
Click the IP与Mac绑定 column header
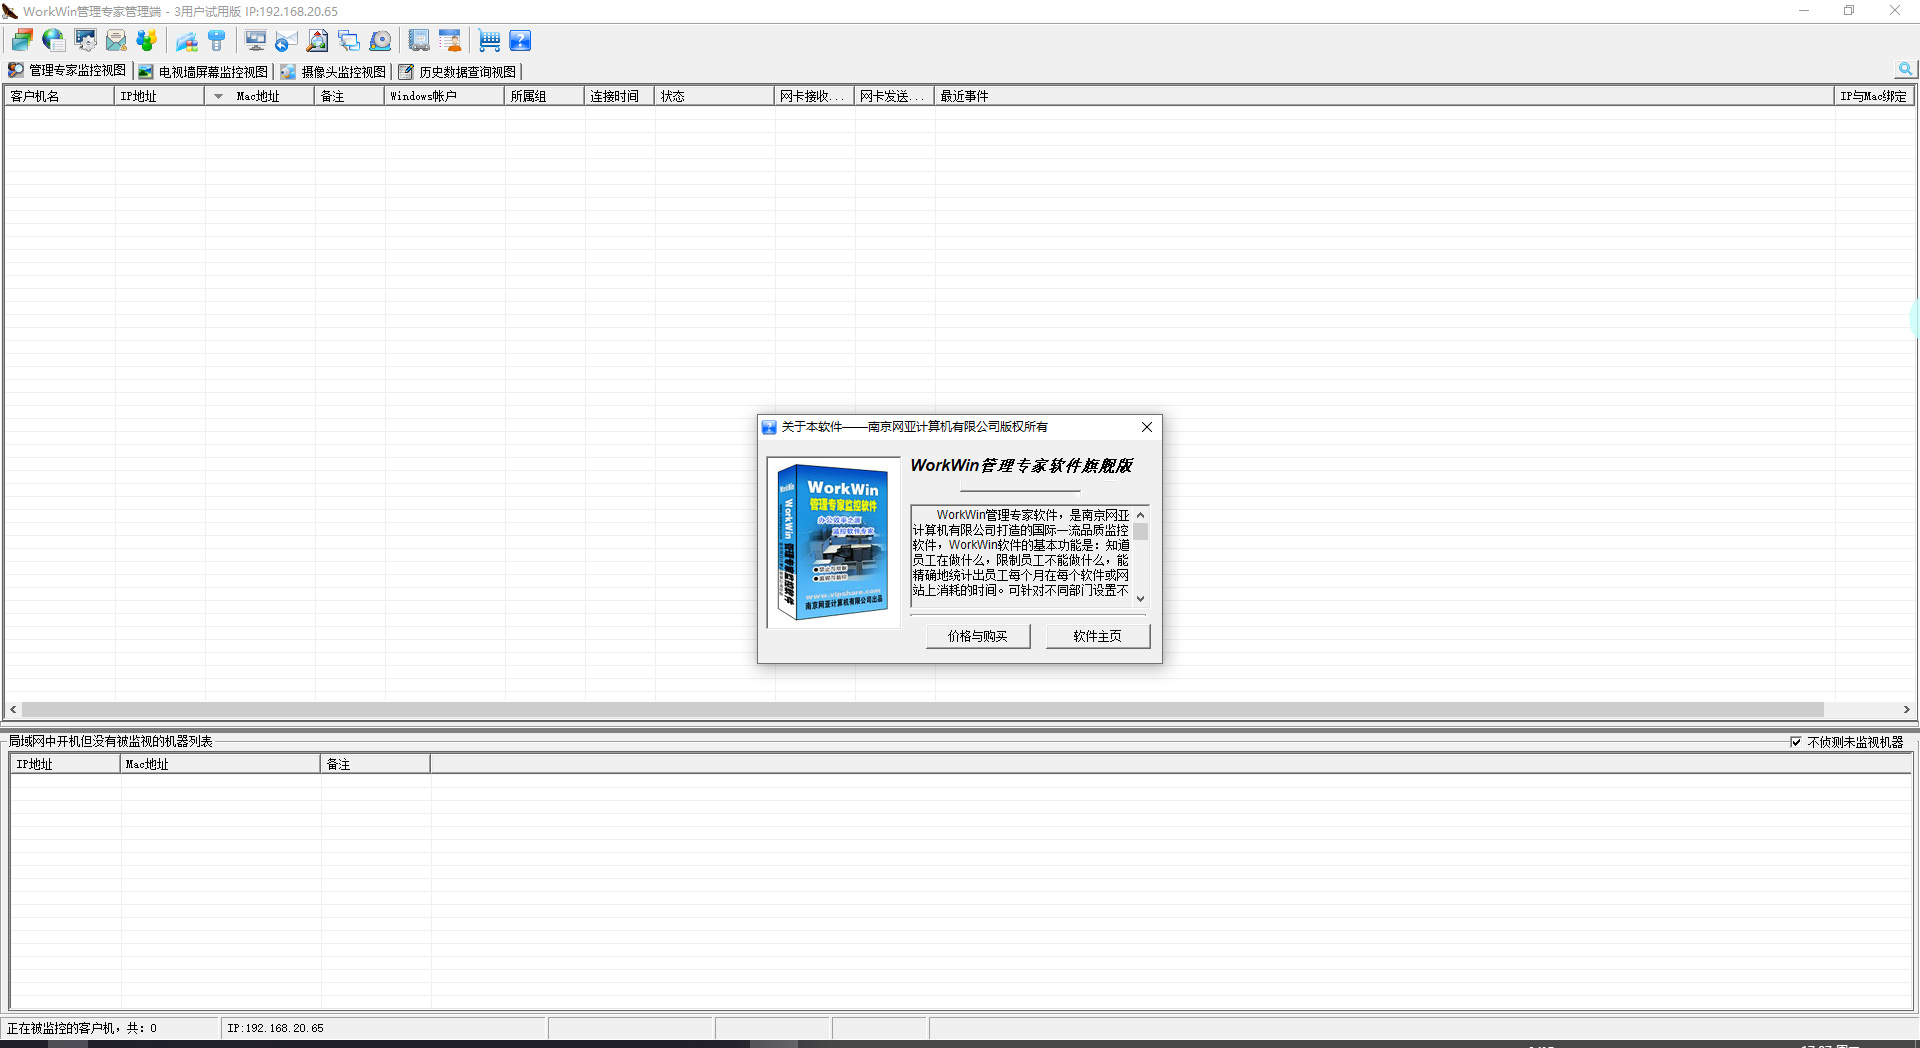coord(1874,96)
